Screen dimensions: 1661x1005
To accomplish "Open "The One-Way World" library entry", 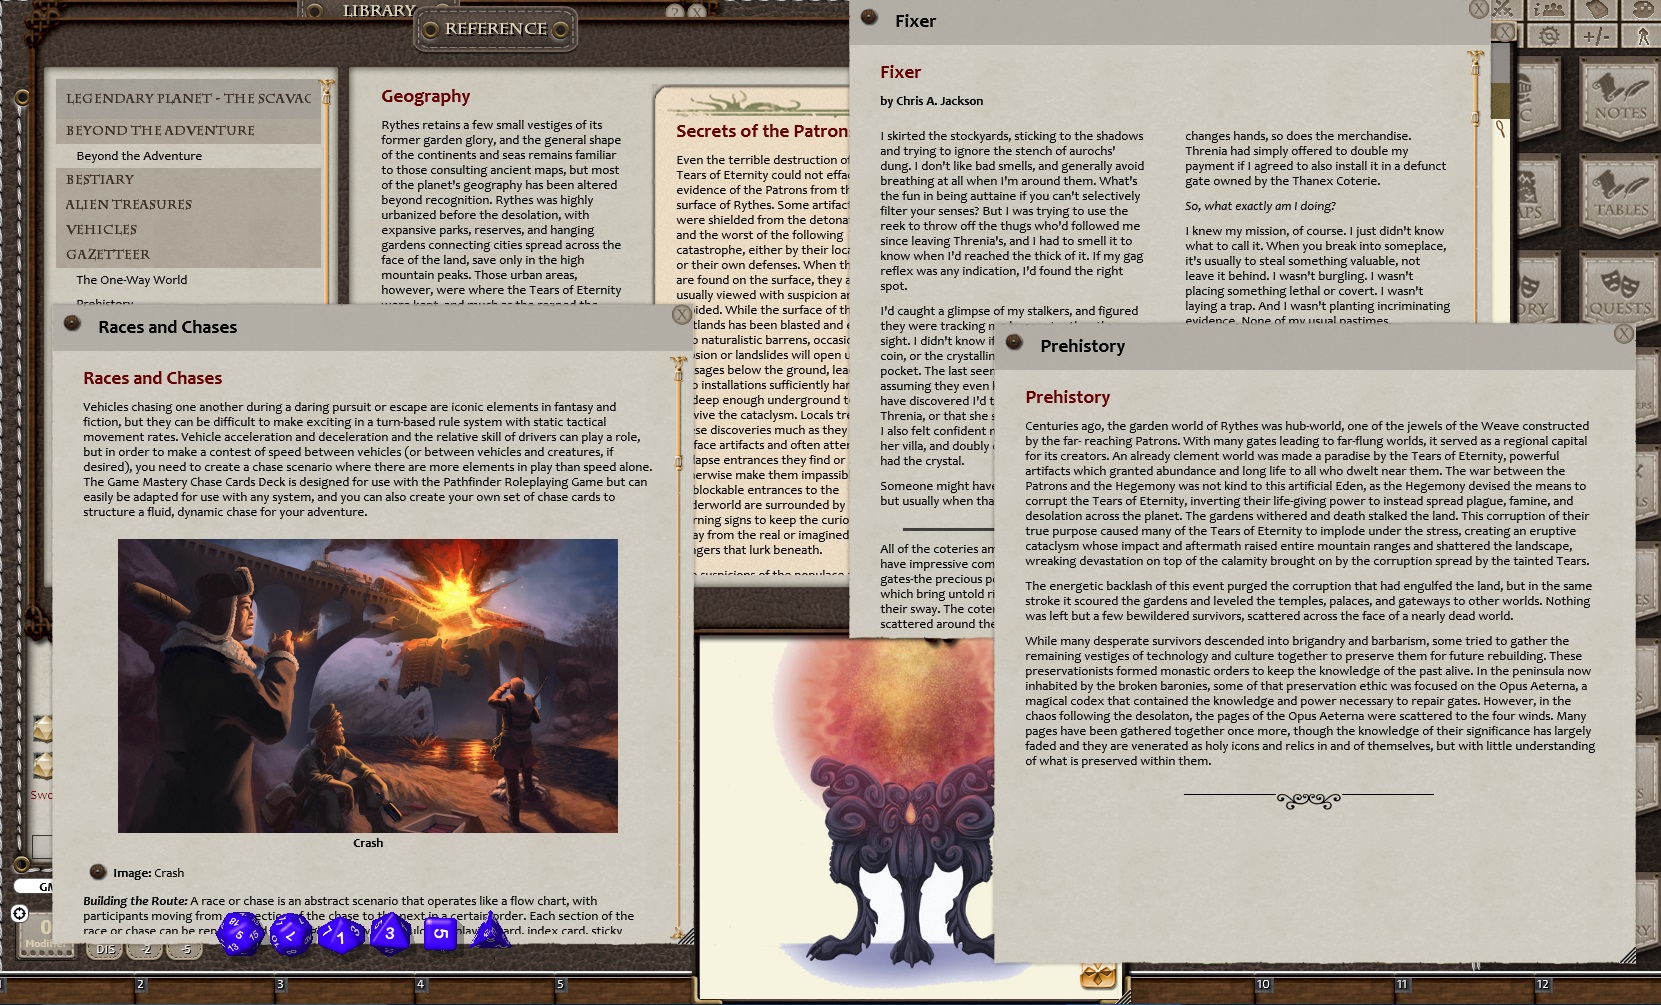I will (131, 280).
